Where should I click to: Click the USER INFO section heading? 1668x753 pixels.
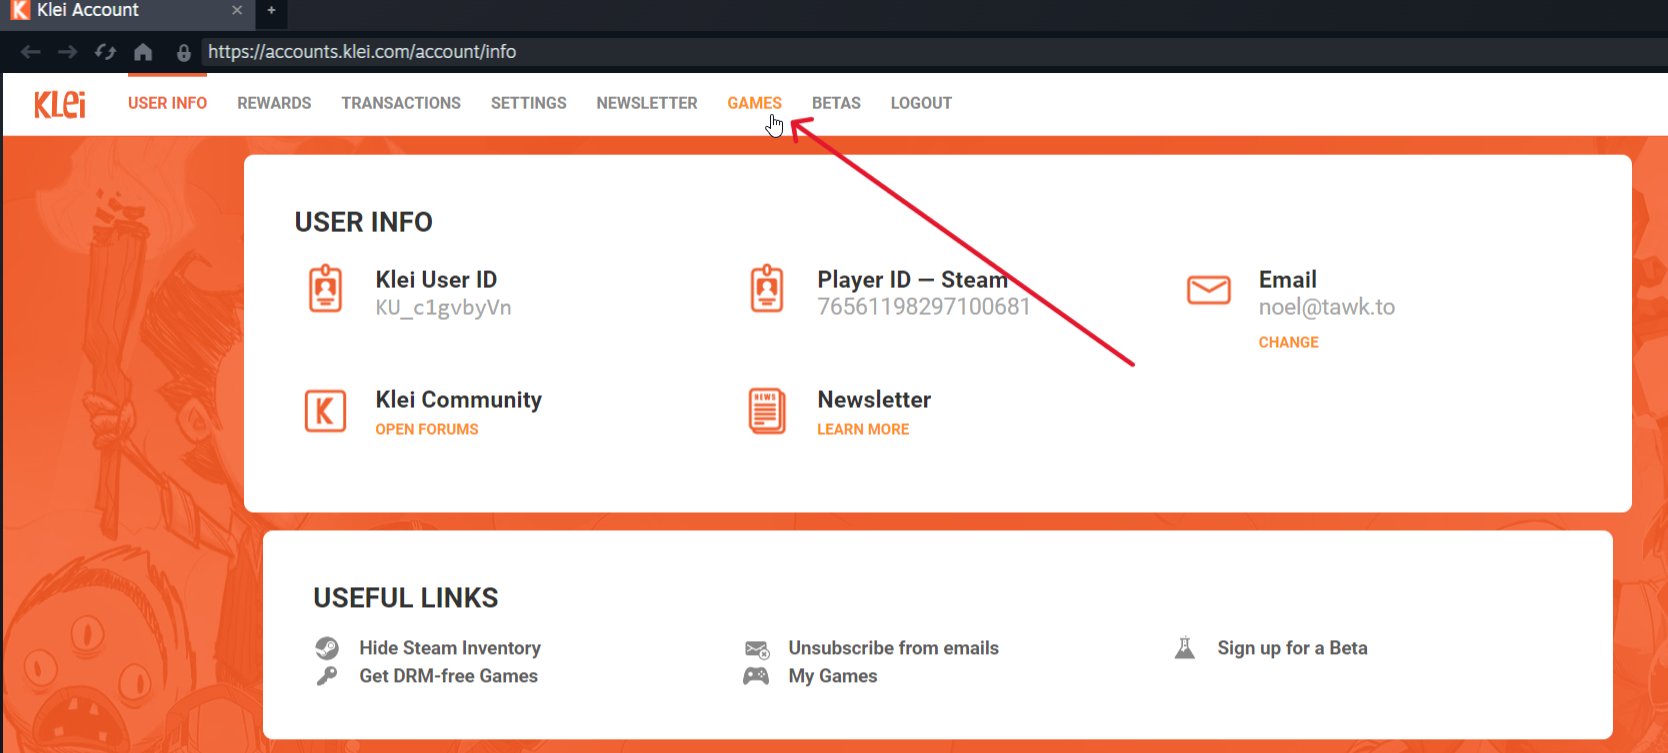pos(364,222)
